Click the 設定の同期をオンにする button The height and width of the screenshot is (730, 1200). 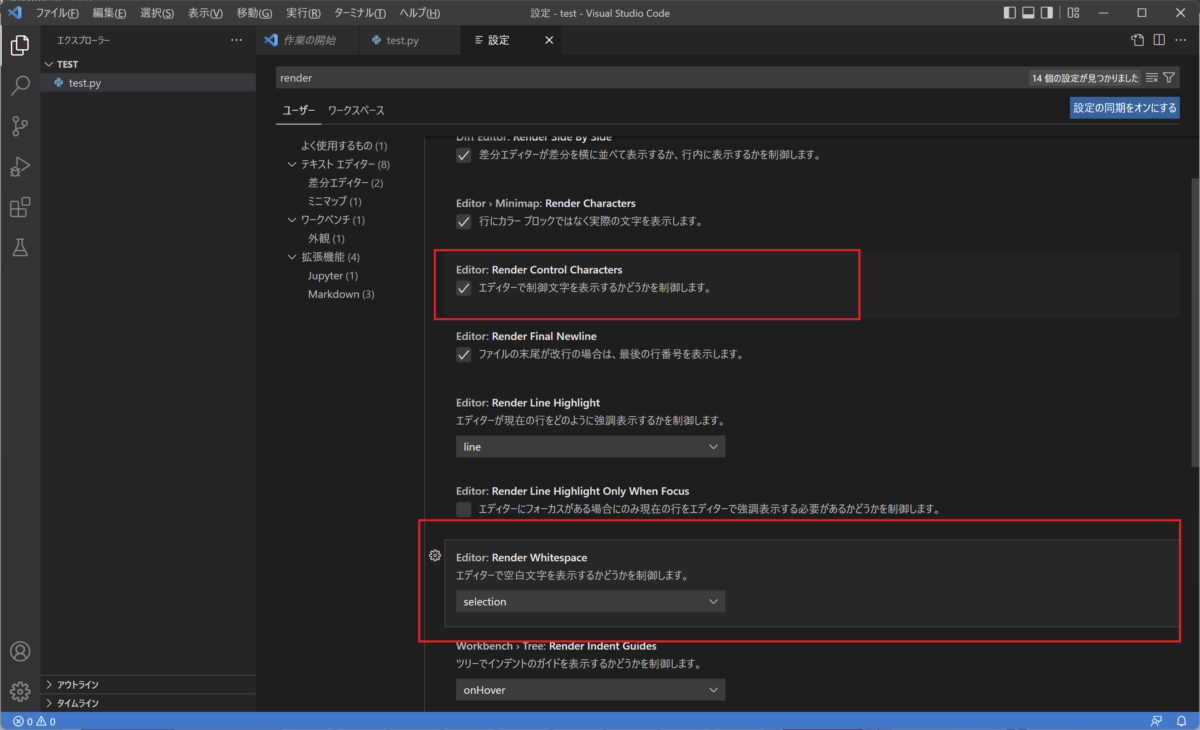1124,108
